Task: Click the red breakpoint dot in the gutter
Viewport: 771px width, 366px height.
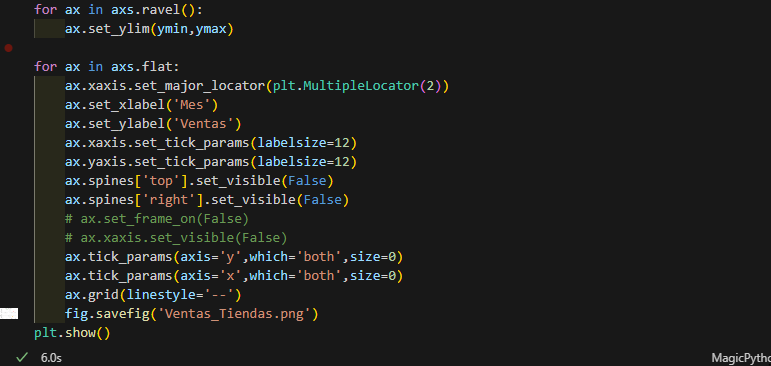Action: pyautogui.click(x=8, y=48)
